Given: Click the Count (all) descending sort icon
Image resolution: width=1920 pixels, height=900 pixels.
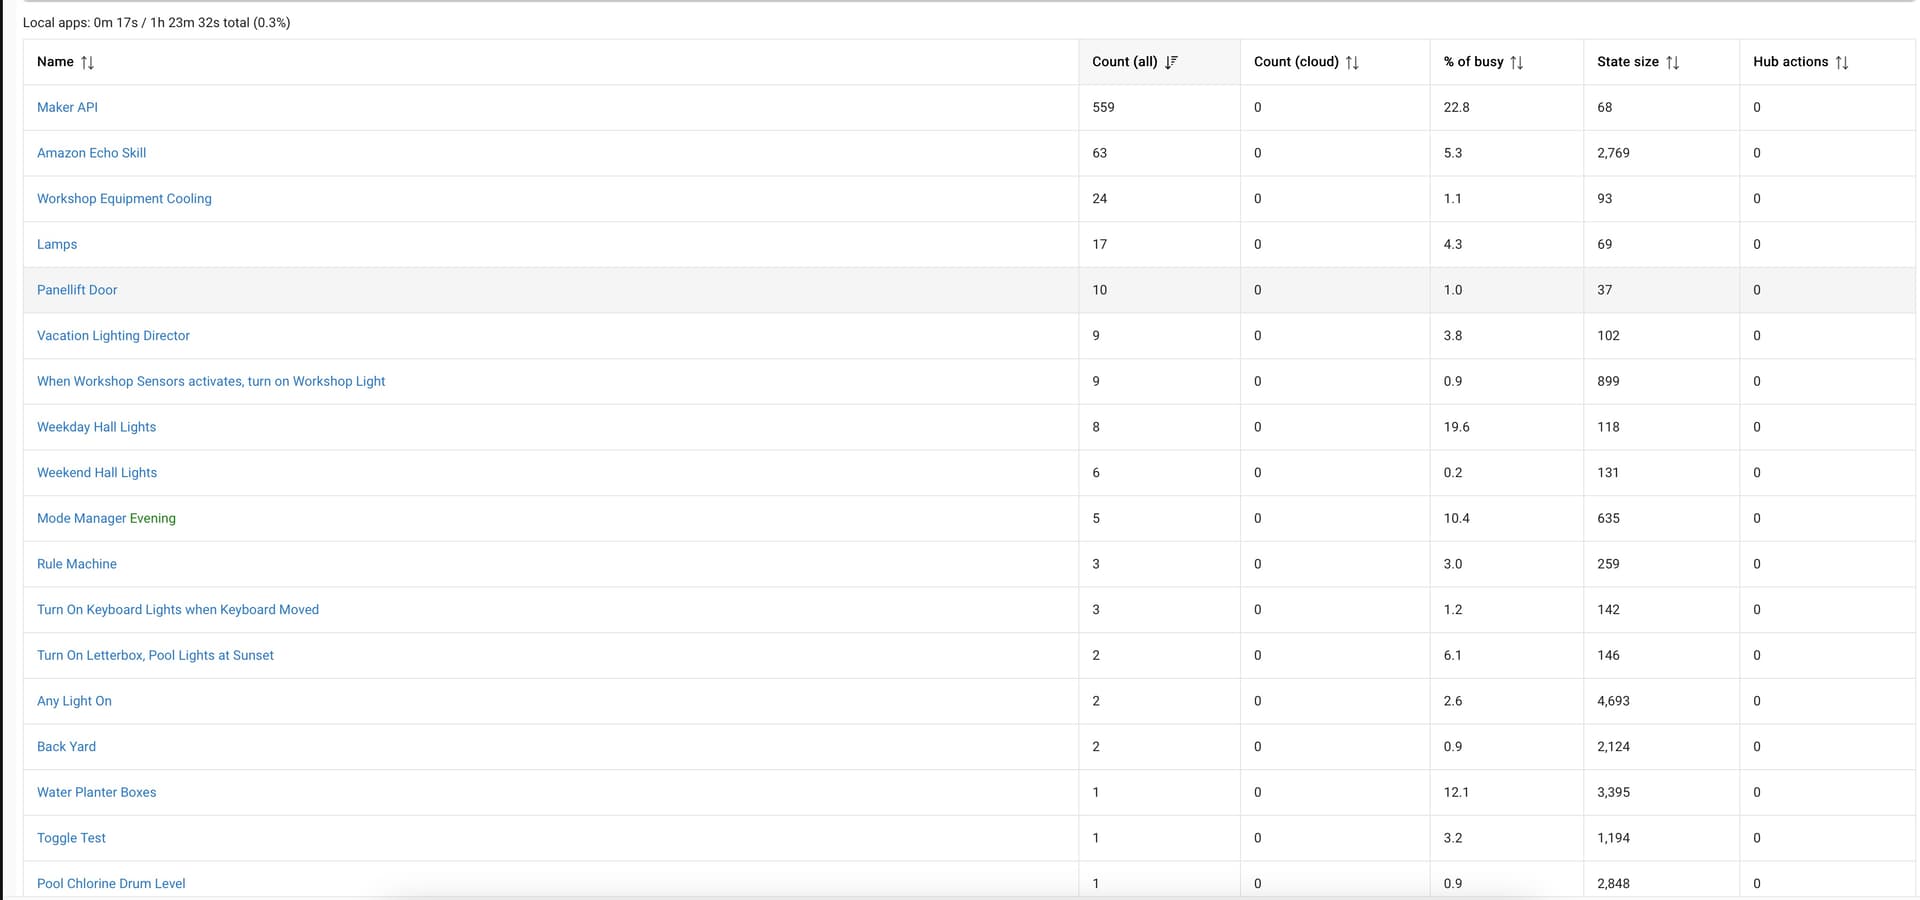Looking at the screenshot, I should coord(1171,62).
